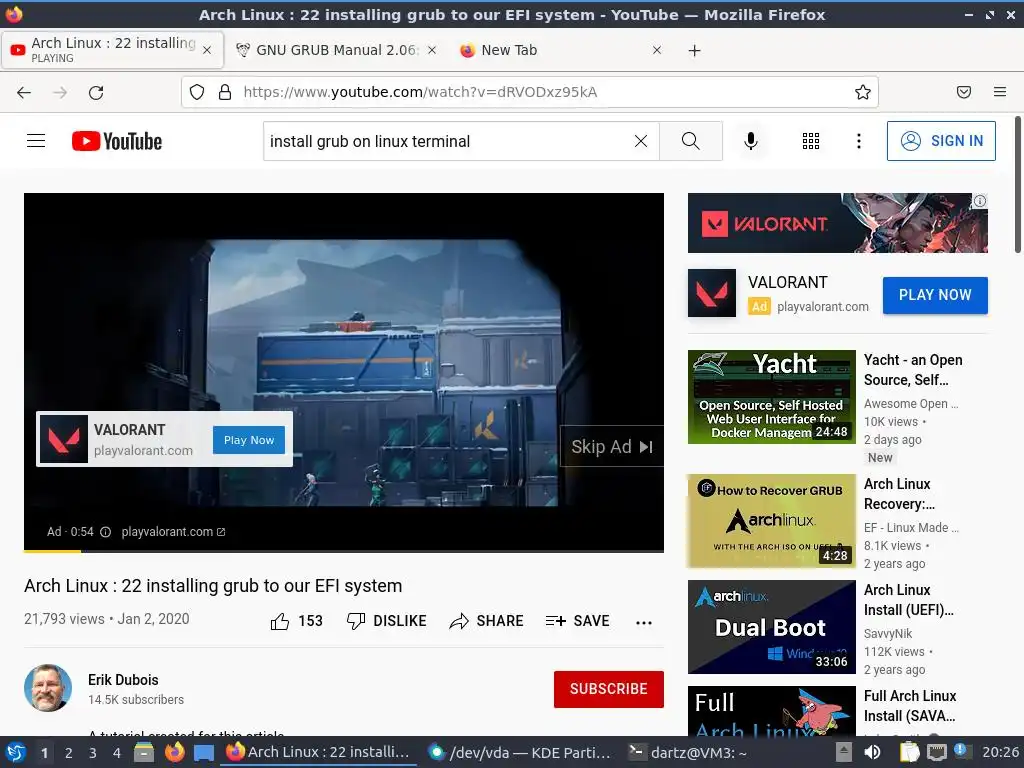The height and width of the screenshot is (768, 1024).
Task: Open the Arch Linux Recovery video title
Action: [899, 494]
